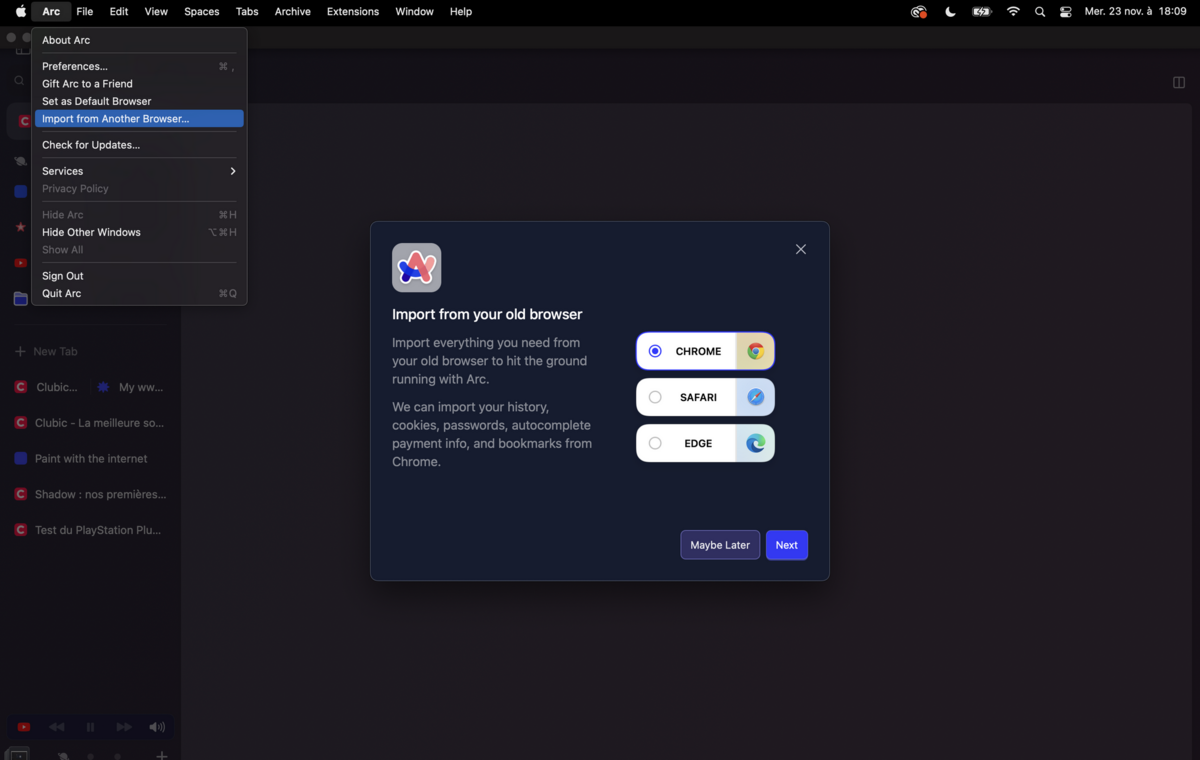Screen dimensions: 1200x760
Task: Click the pinned folder icon in sidebar
Action: click(20, 299)
